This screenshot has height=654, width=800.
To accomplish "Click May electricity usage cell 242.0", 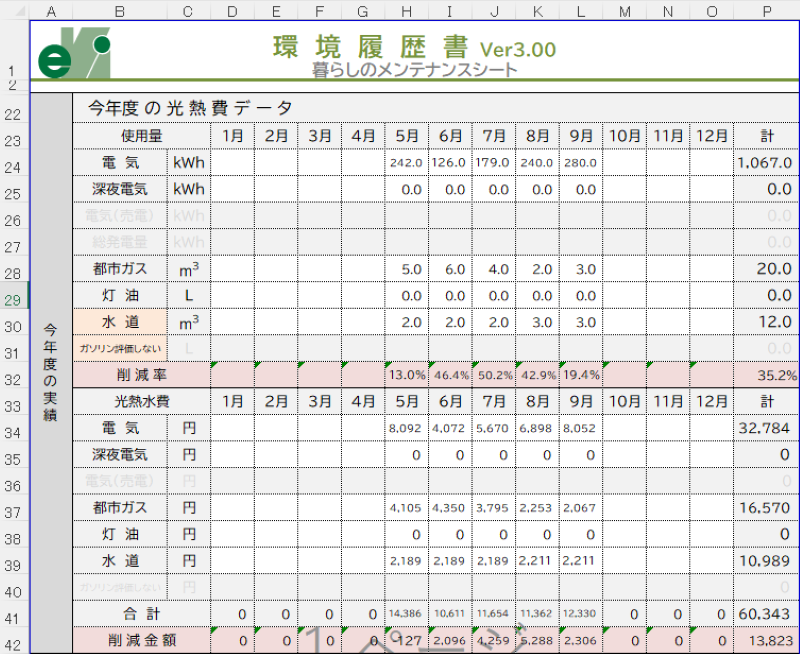I will 406,163.
